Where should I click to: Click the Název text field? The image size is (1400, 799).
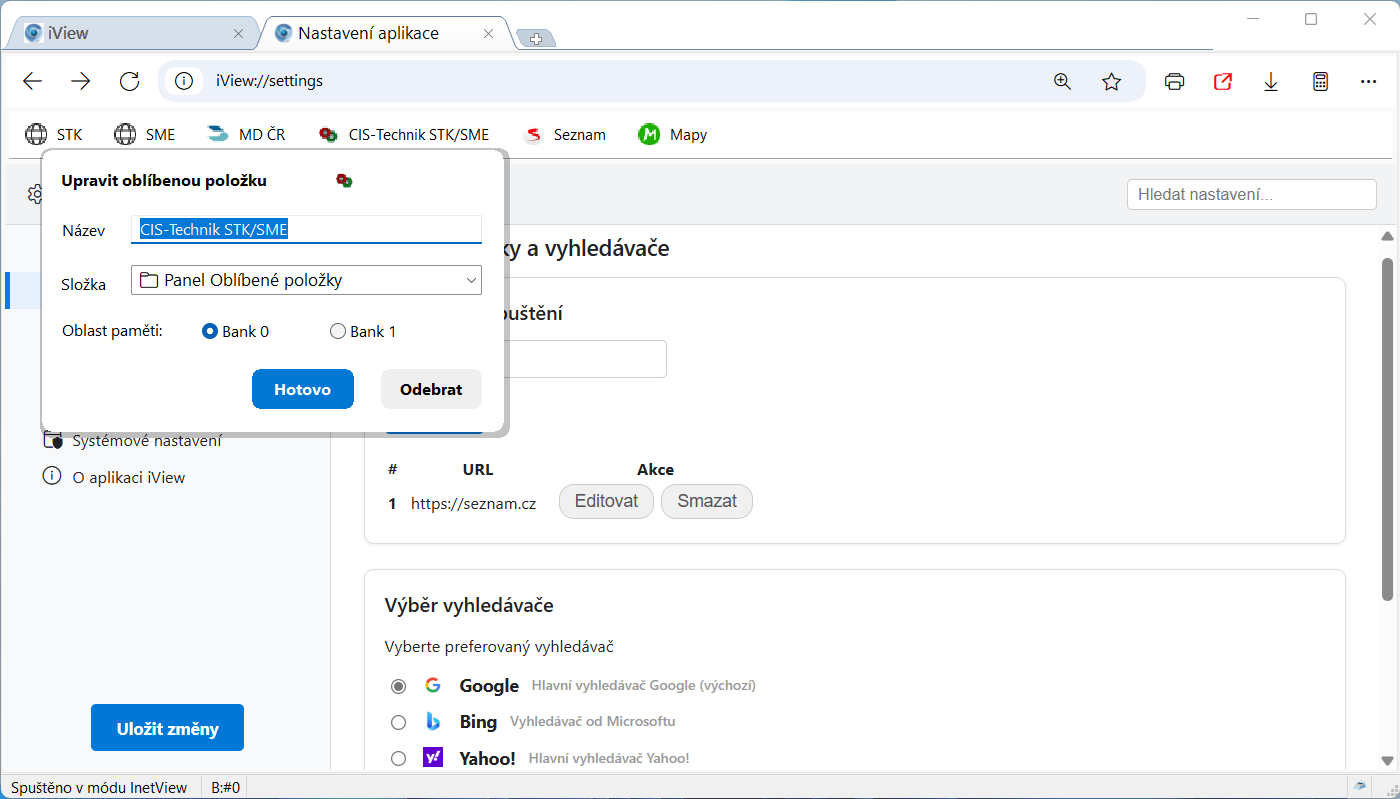(x=306, y=229)
